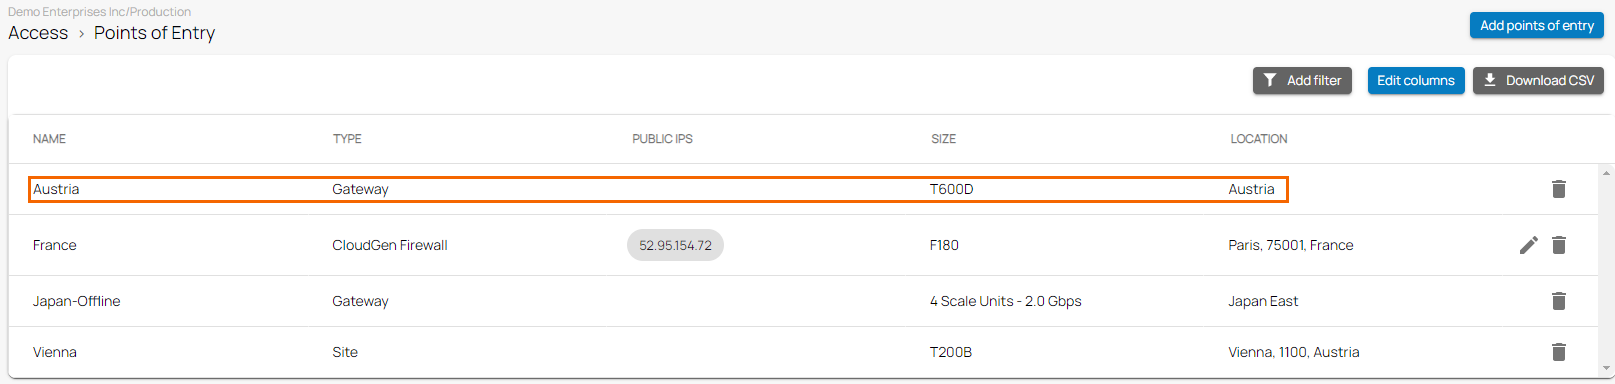Delete the Japan-Offline gateway entry
This screenshot has height=384, width=1615.
tap(1558, 301)
